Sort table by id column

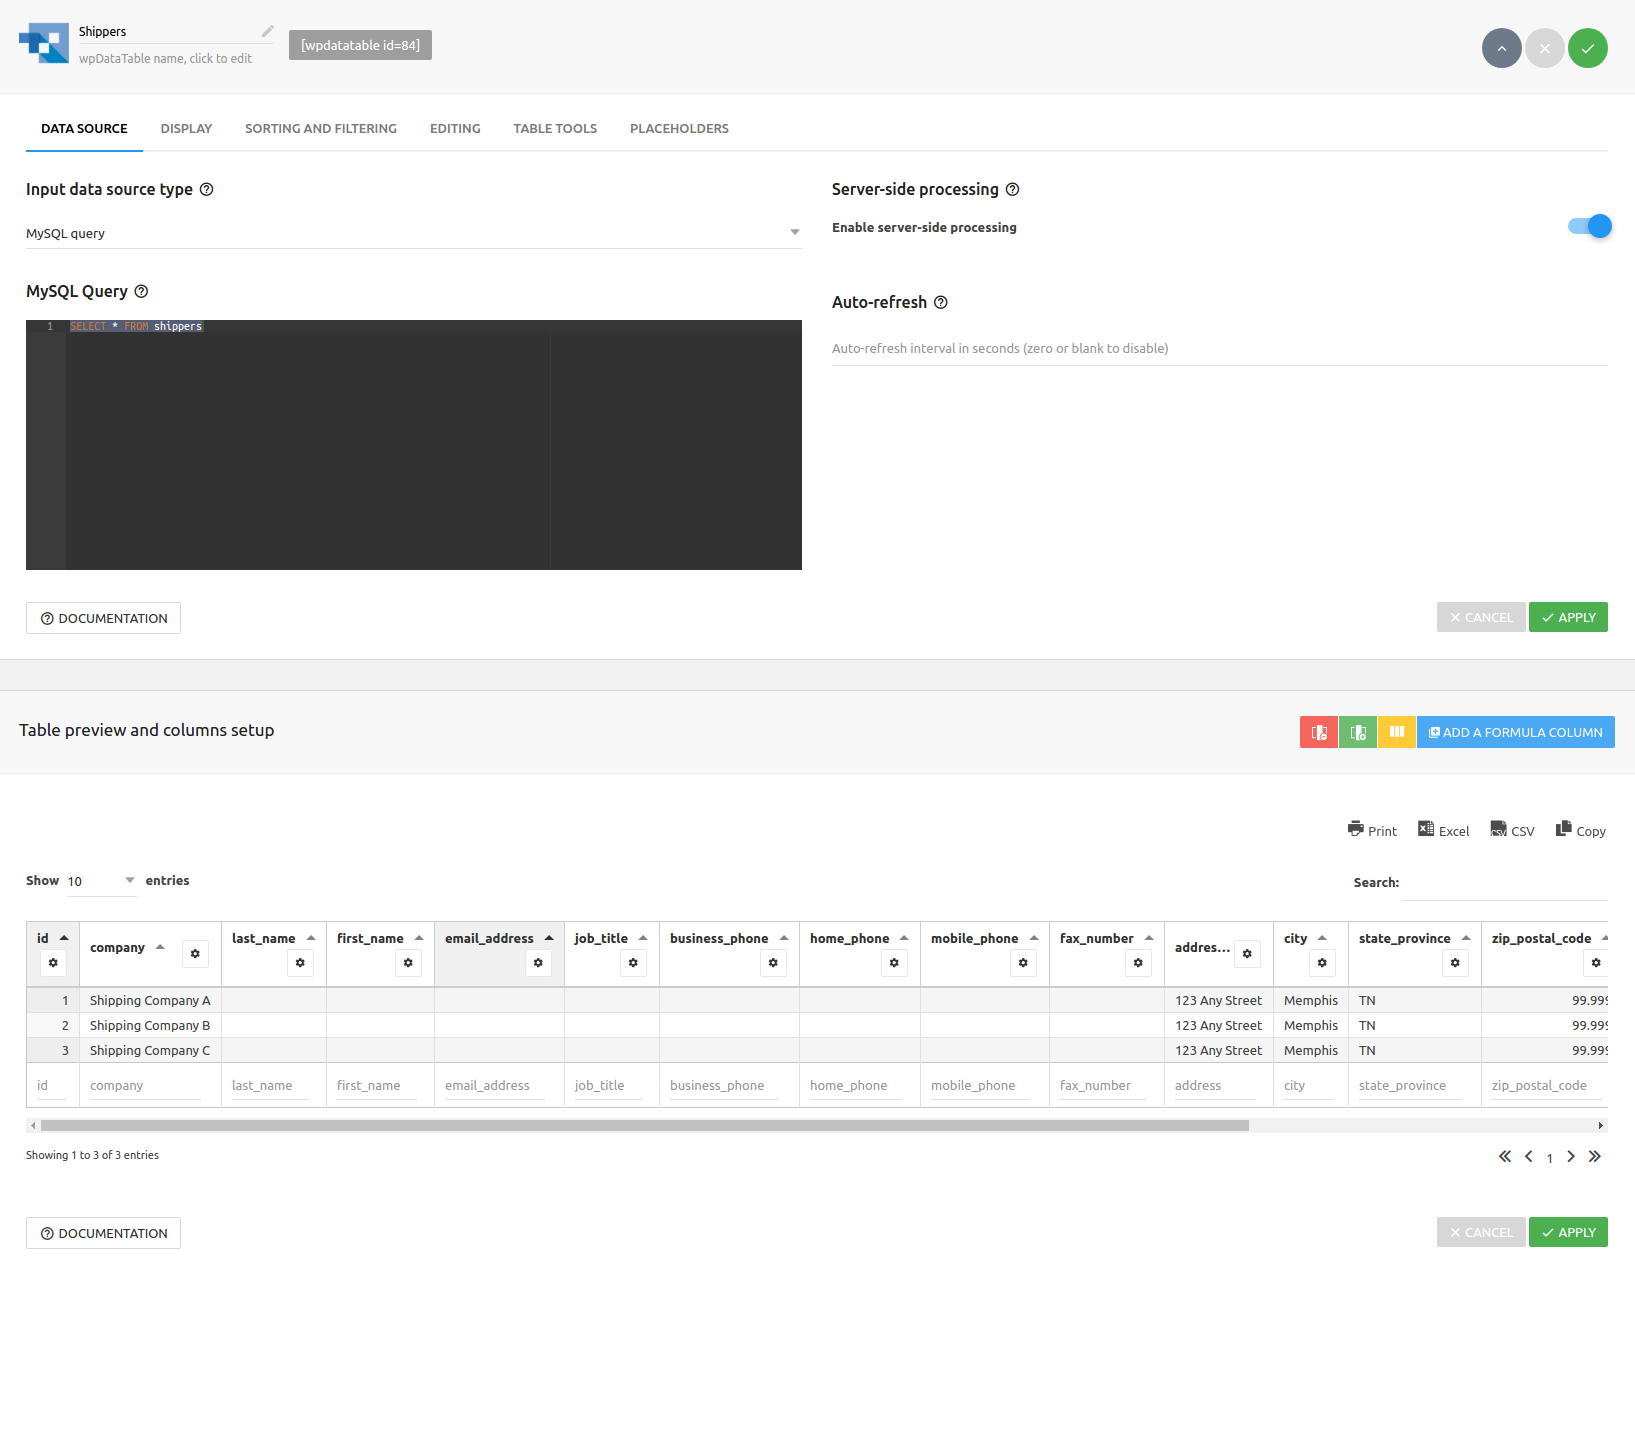tap(52, 938)
